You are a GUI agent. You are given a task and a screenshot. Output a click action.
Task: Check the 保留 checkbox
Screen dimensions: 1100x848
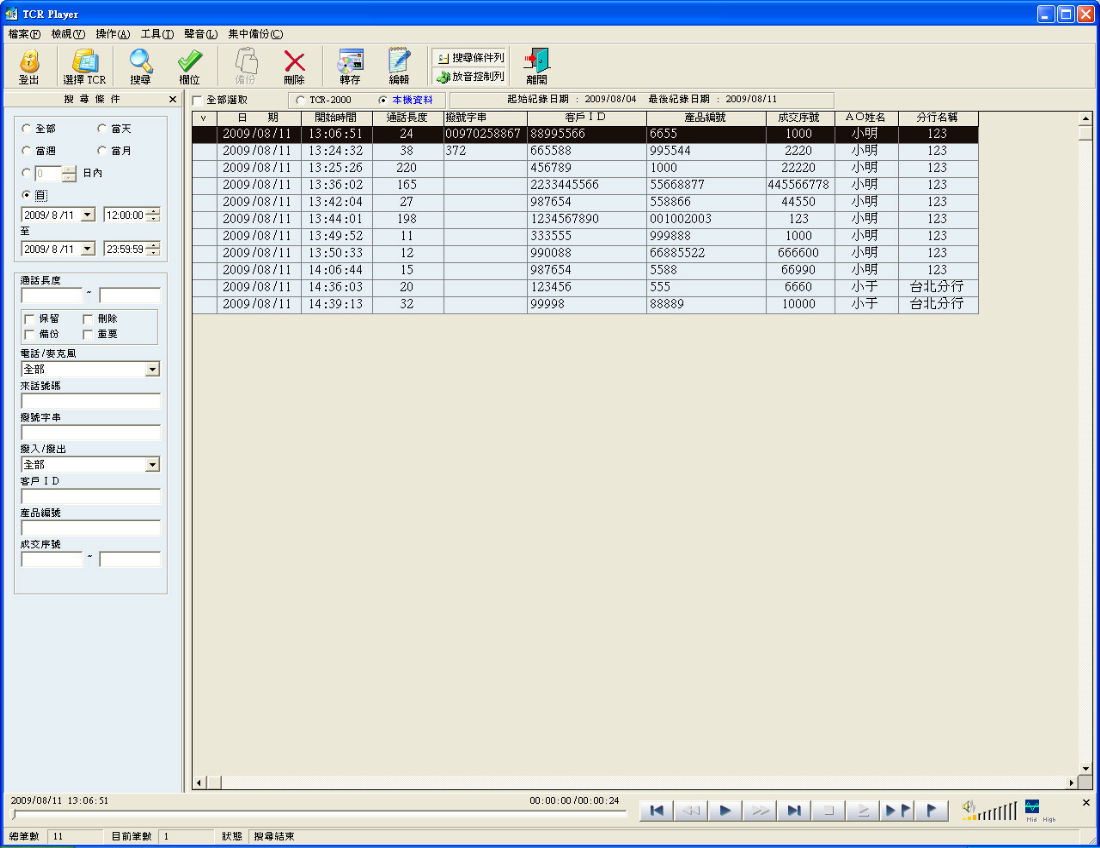tap(29, 319)
